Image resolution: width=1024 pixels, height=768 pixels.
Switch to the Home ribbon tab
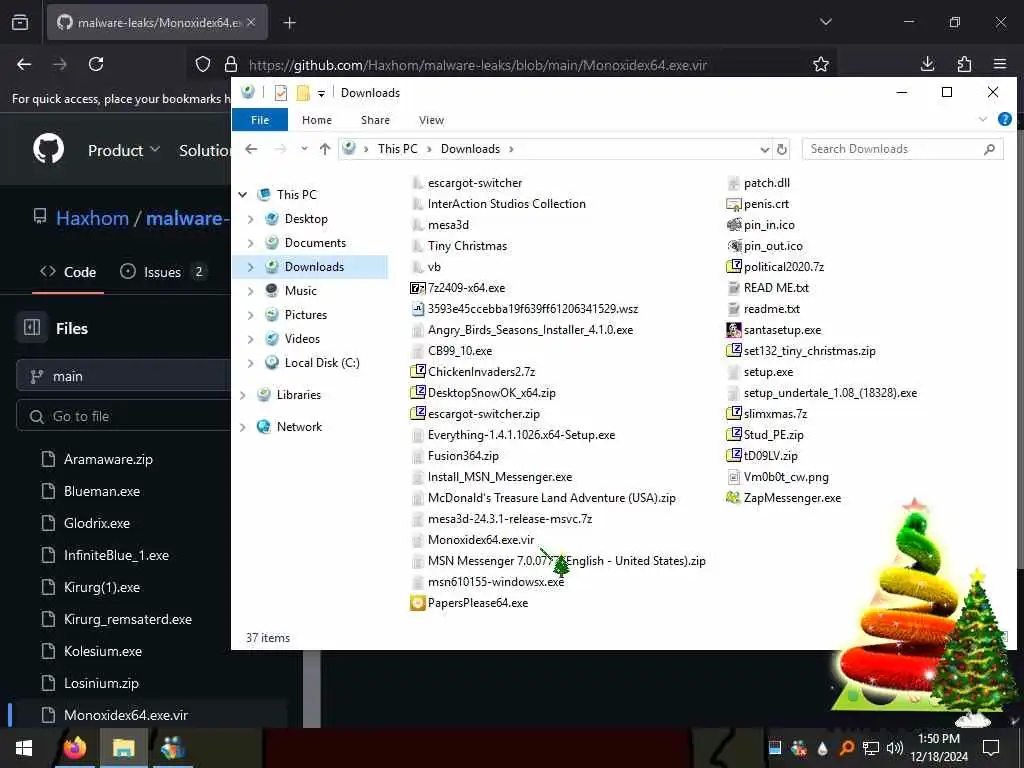pos(317,120)
